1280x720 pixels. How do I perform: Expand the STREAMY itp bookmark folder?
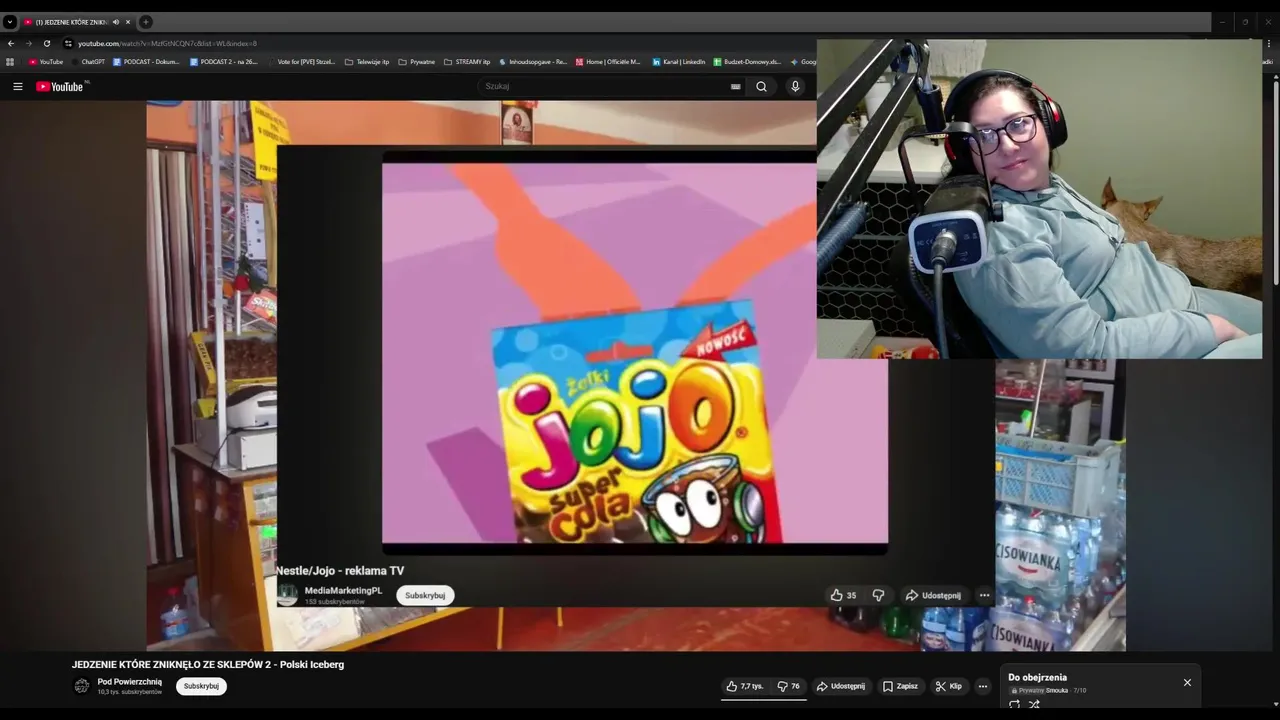click(467, 62)
